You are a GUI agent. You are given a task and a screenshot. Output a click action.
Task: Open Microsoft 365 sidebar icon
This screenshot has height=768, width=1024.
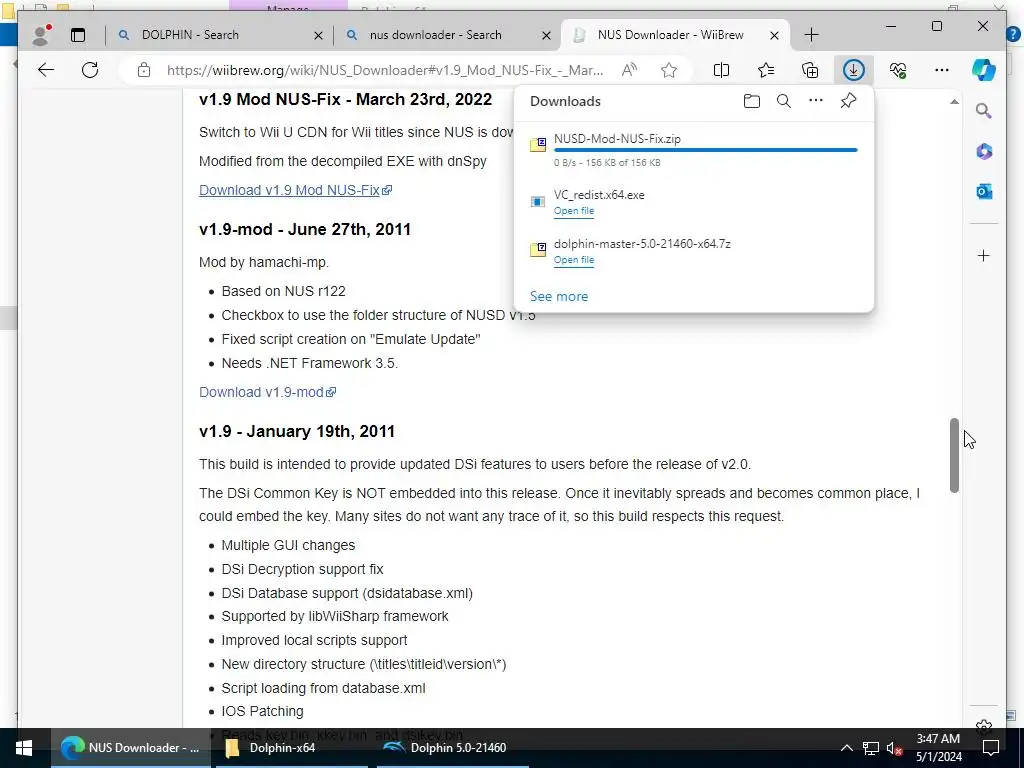[x=984, y=152]
